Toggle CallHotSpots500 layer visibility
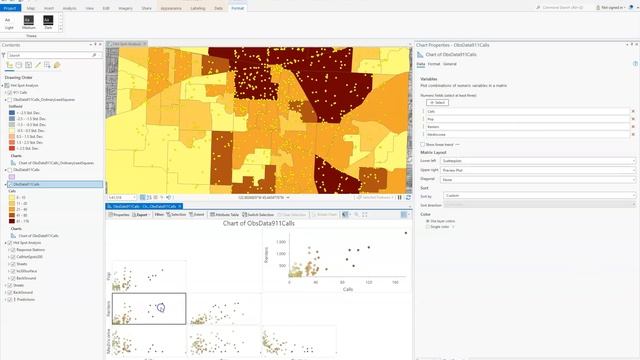The height and width of the screenshot is (360, 640). pos(13,257)
